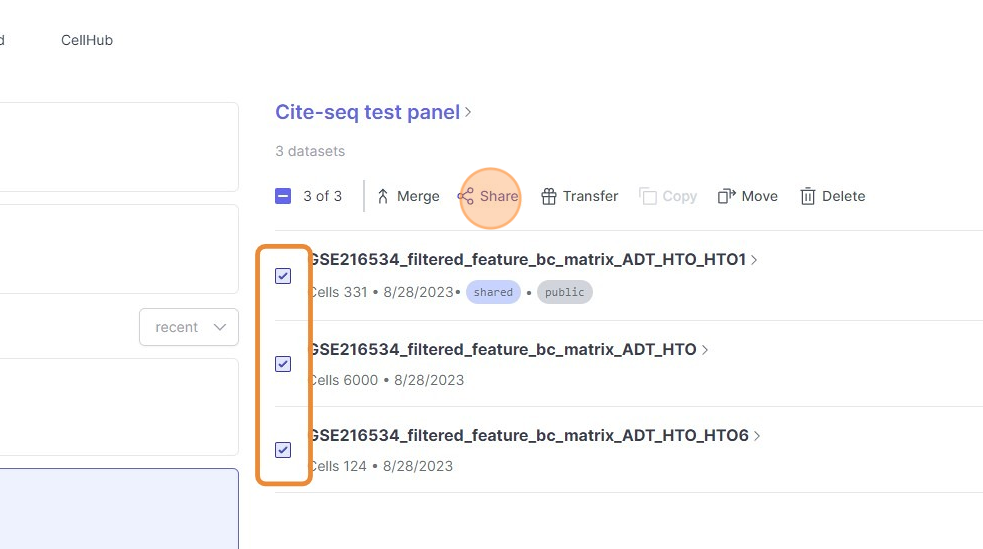Click the Transfer gift icon
The height and width of the screenshot is (549, 983).
click(548, 196)
